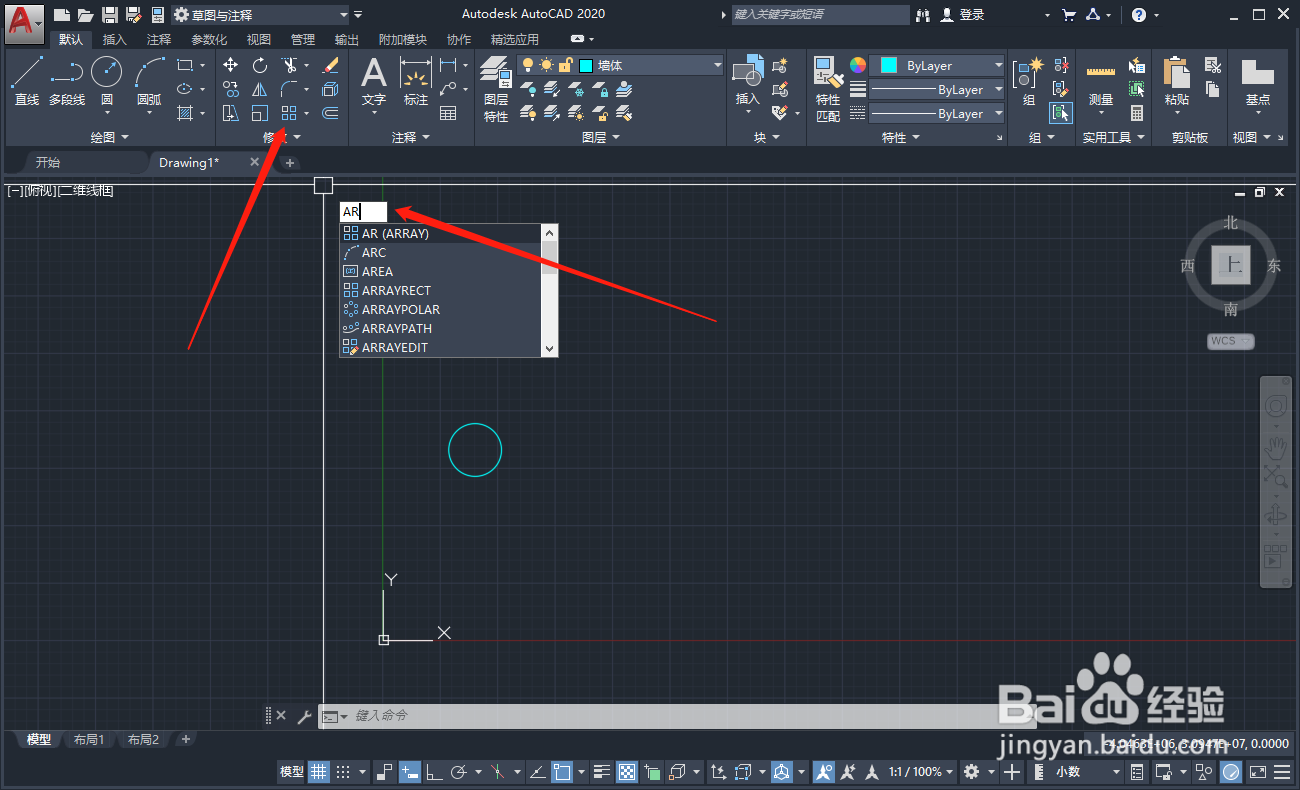Toggle snap mode dots icon in status bar
The height and width of the screenshot is (790, 1300).
[x=343, y=772]
